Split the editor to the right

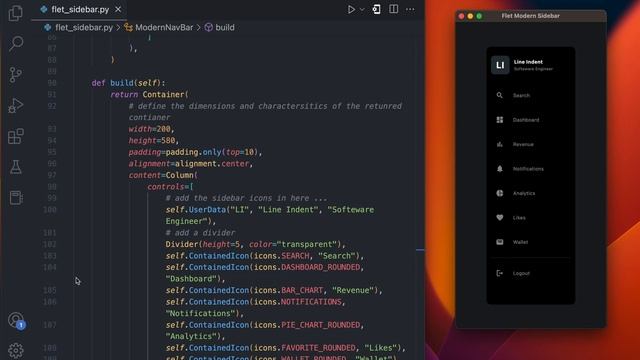point(393,9)
